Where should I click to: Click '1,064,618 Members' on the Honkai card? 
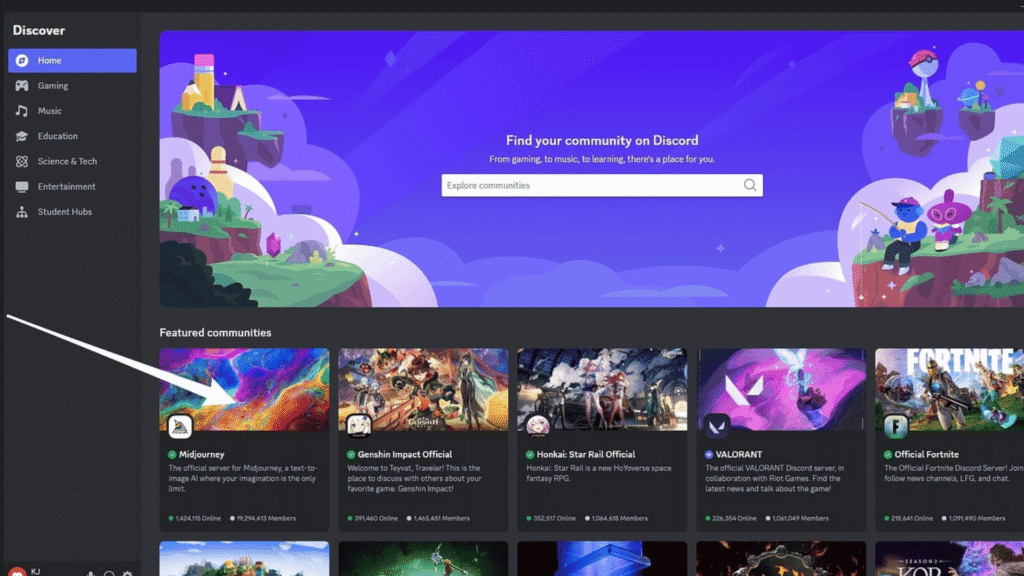tap(616, 519)
